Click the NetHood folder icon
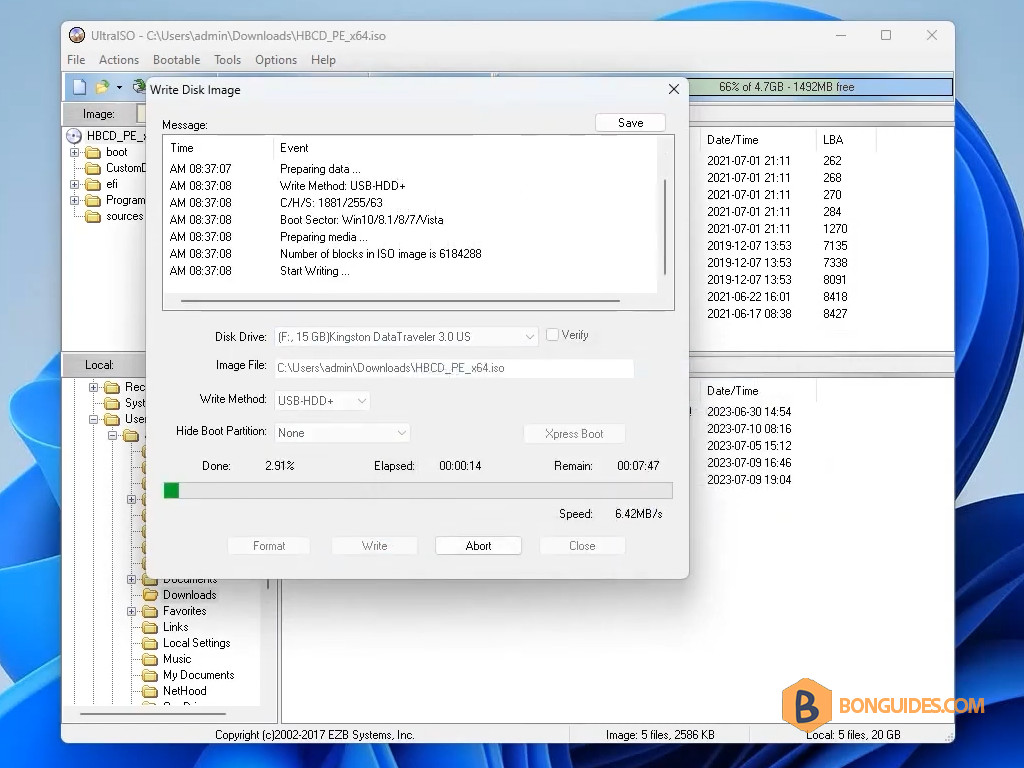Viewport: 1024px width, 768px height. (151, 691)
